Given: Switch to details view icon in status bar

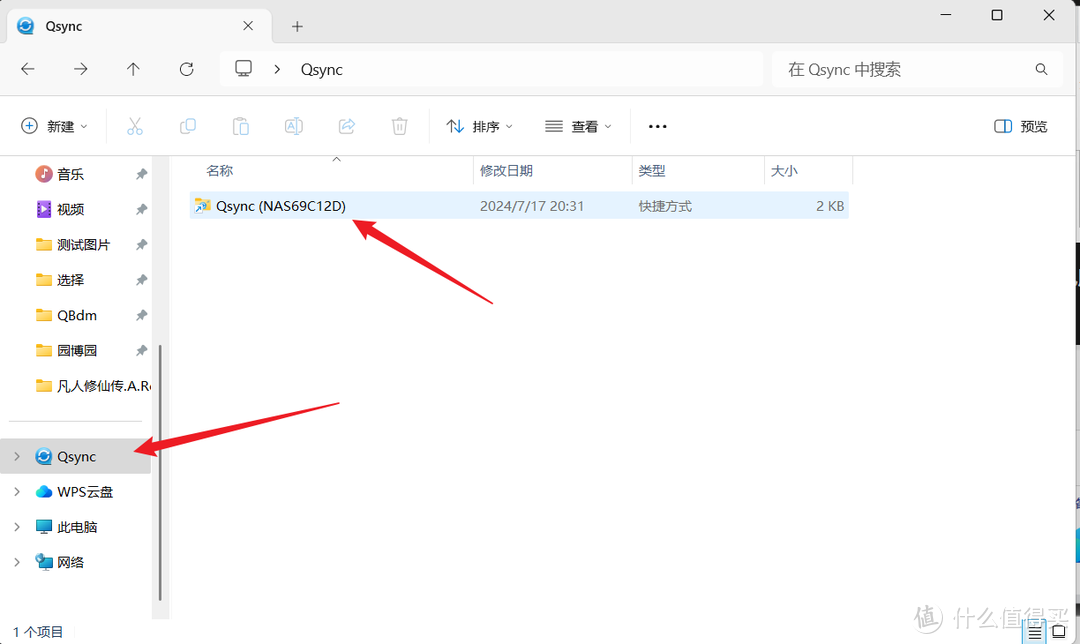Looking at the screenshot, I should [1035, 632].
